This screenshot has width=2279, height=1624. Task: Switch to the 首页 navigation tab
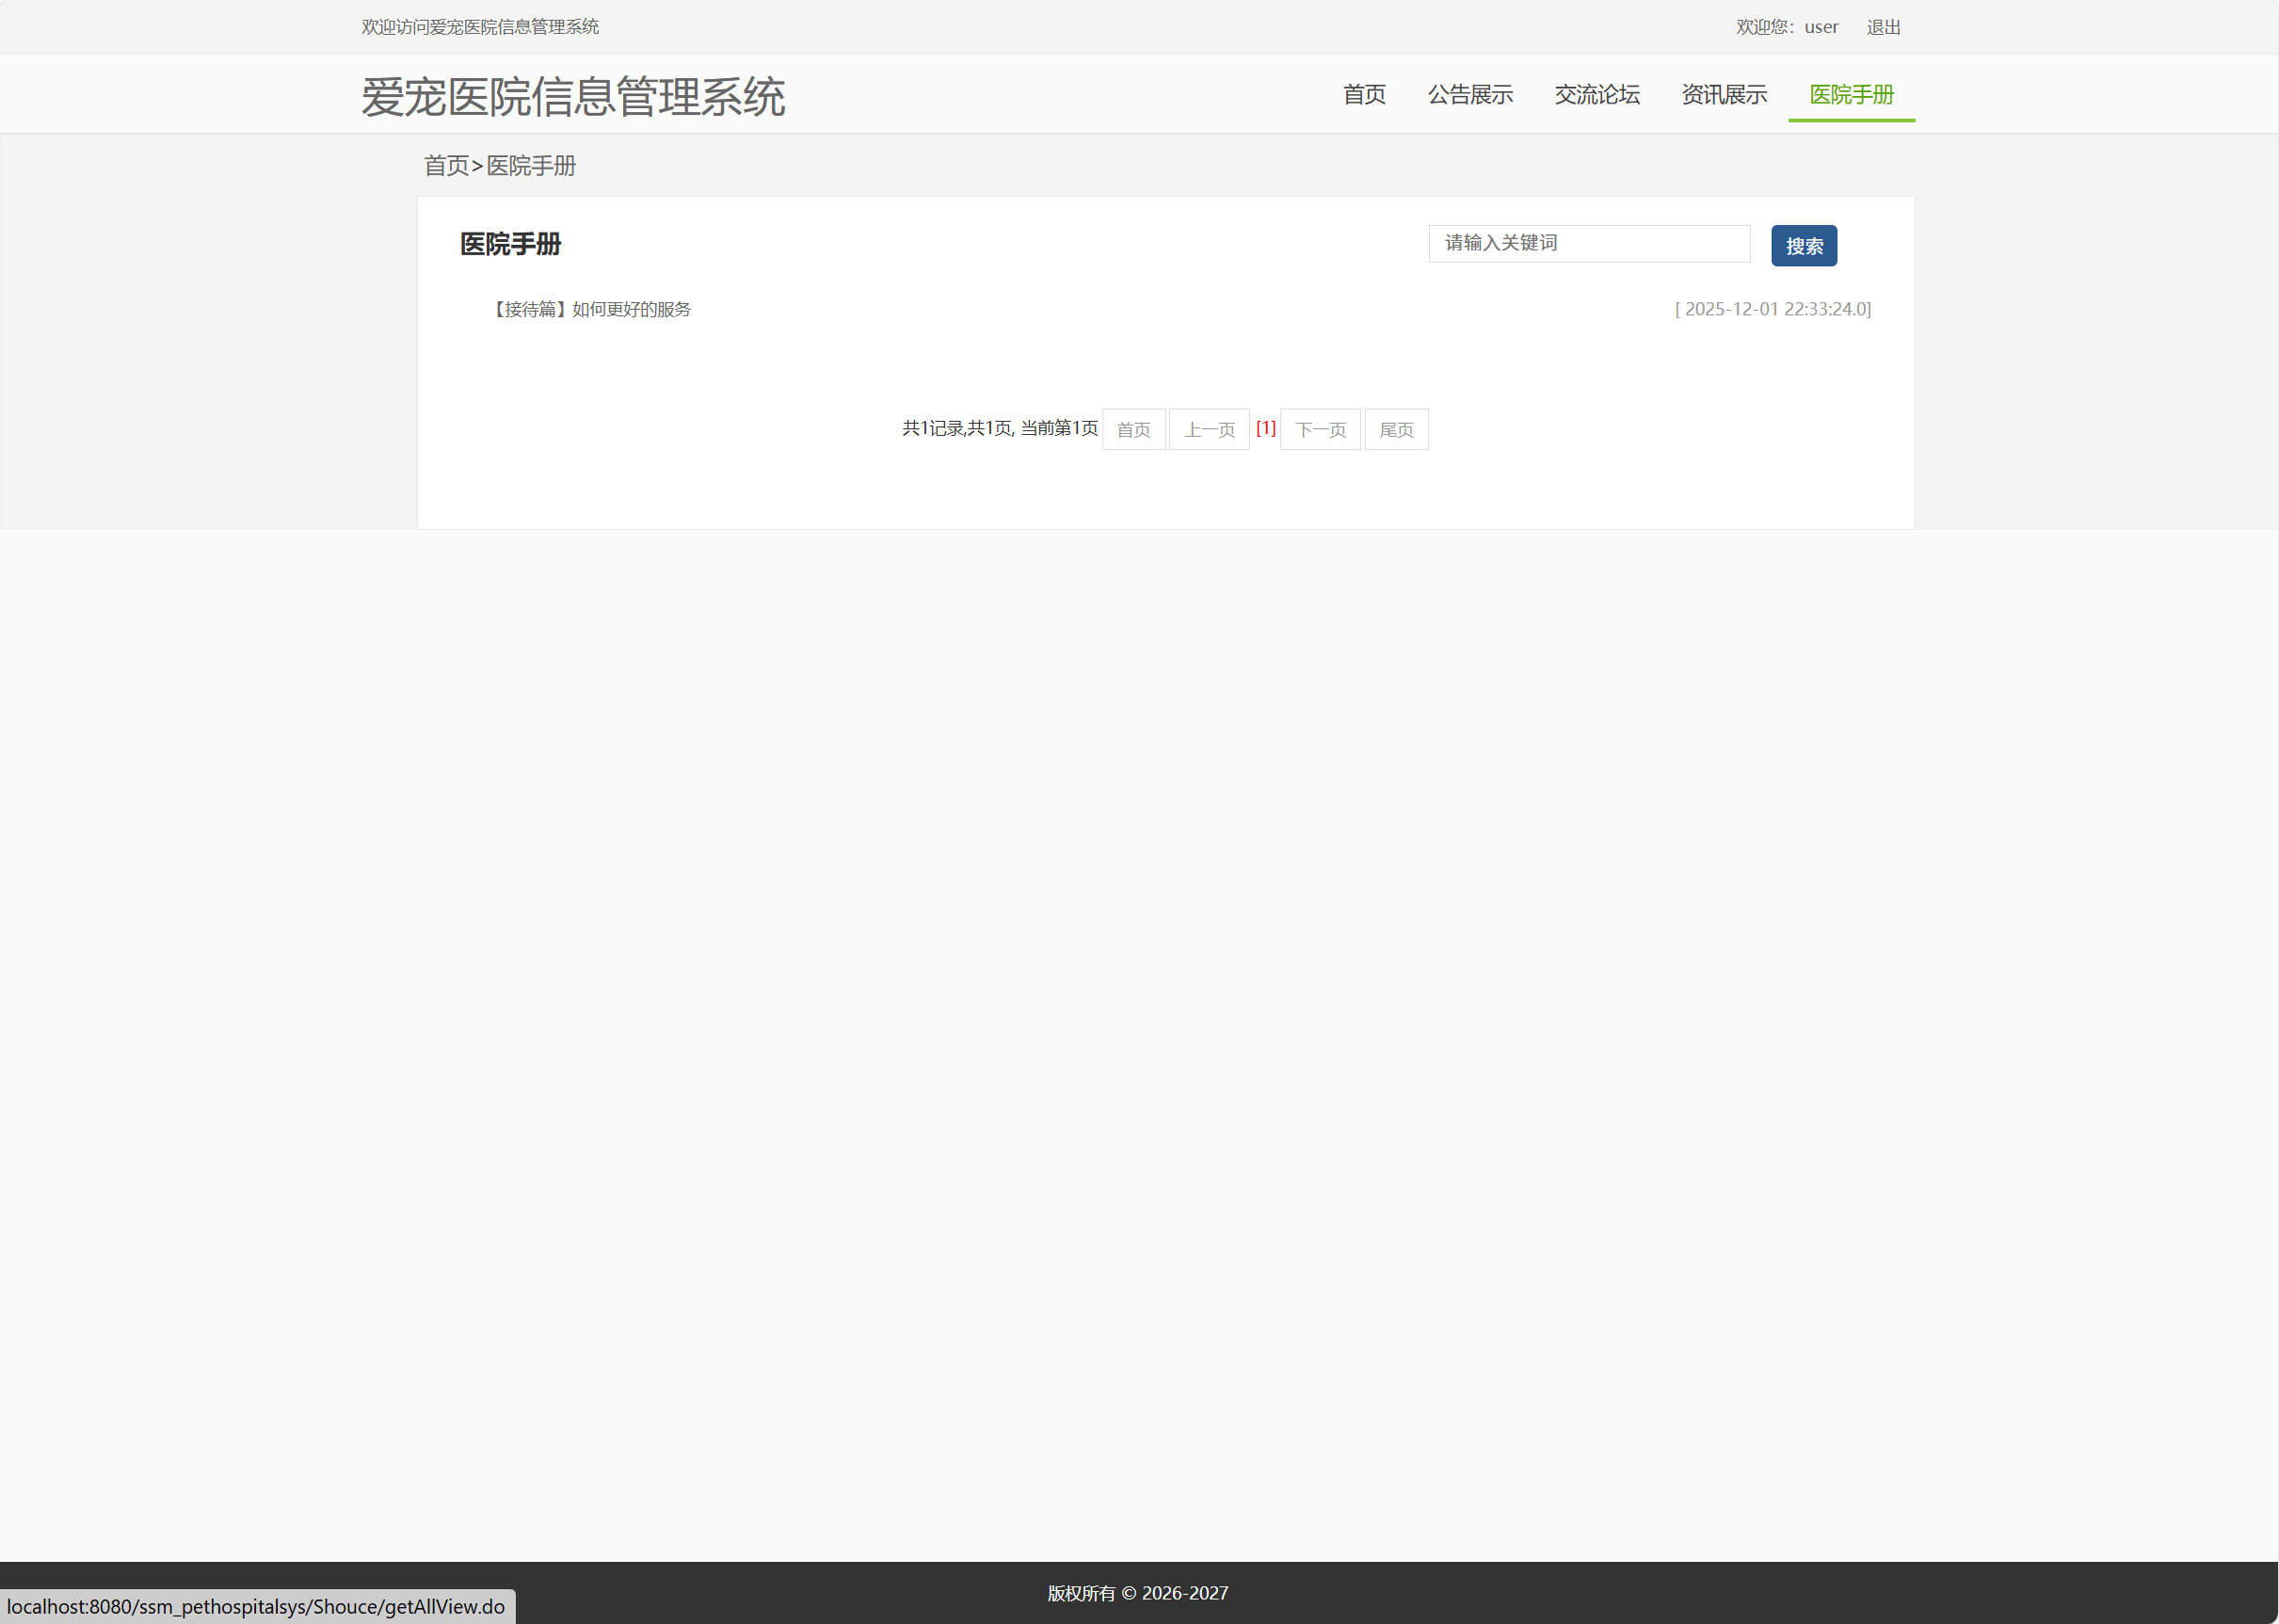tap(1365, 95)
